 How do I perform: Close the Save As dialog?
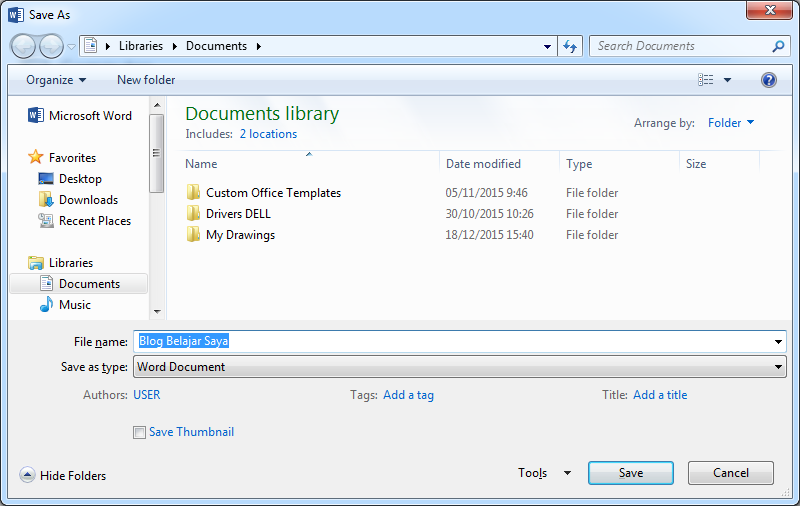pyautogui.click(x=770, y=10)
